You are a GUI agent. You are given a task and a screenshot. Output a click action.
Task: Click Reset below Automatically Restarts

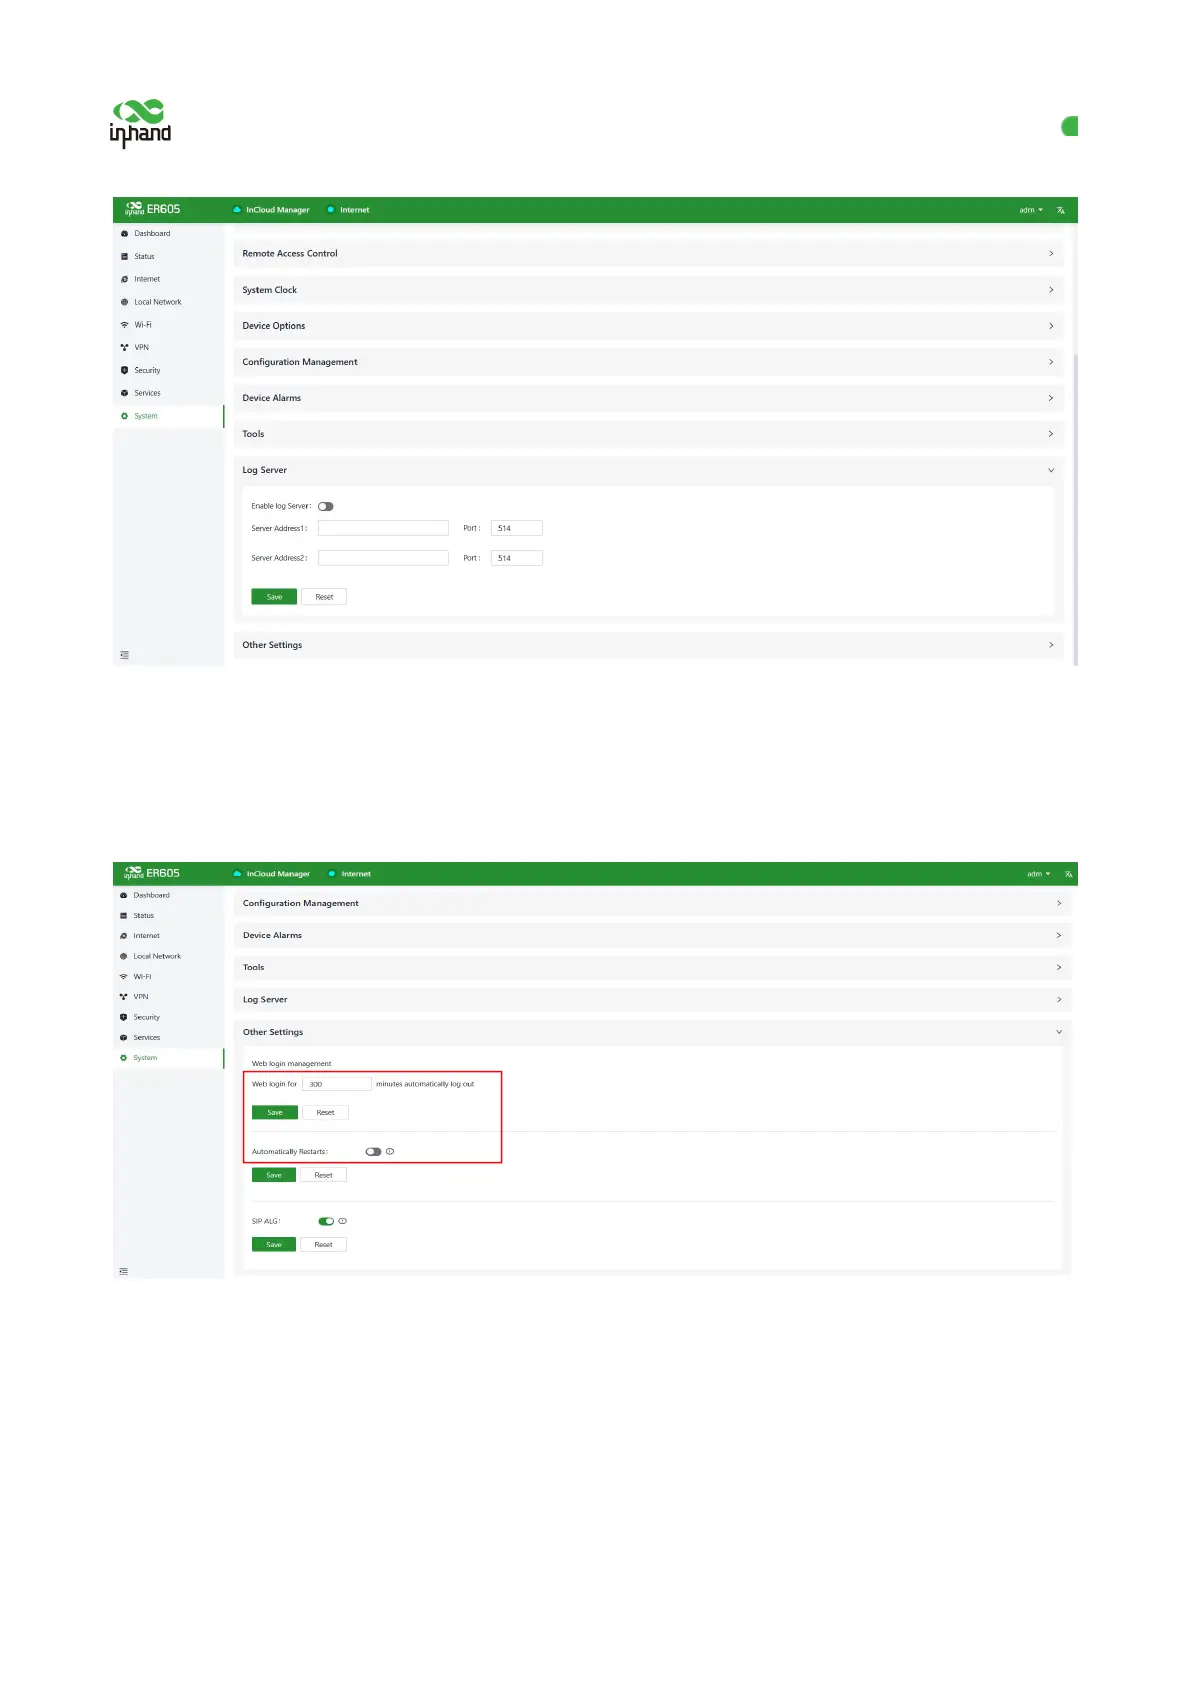point(323,1176)
